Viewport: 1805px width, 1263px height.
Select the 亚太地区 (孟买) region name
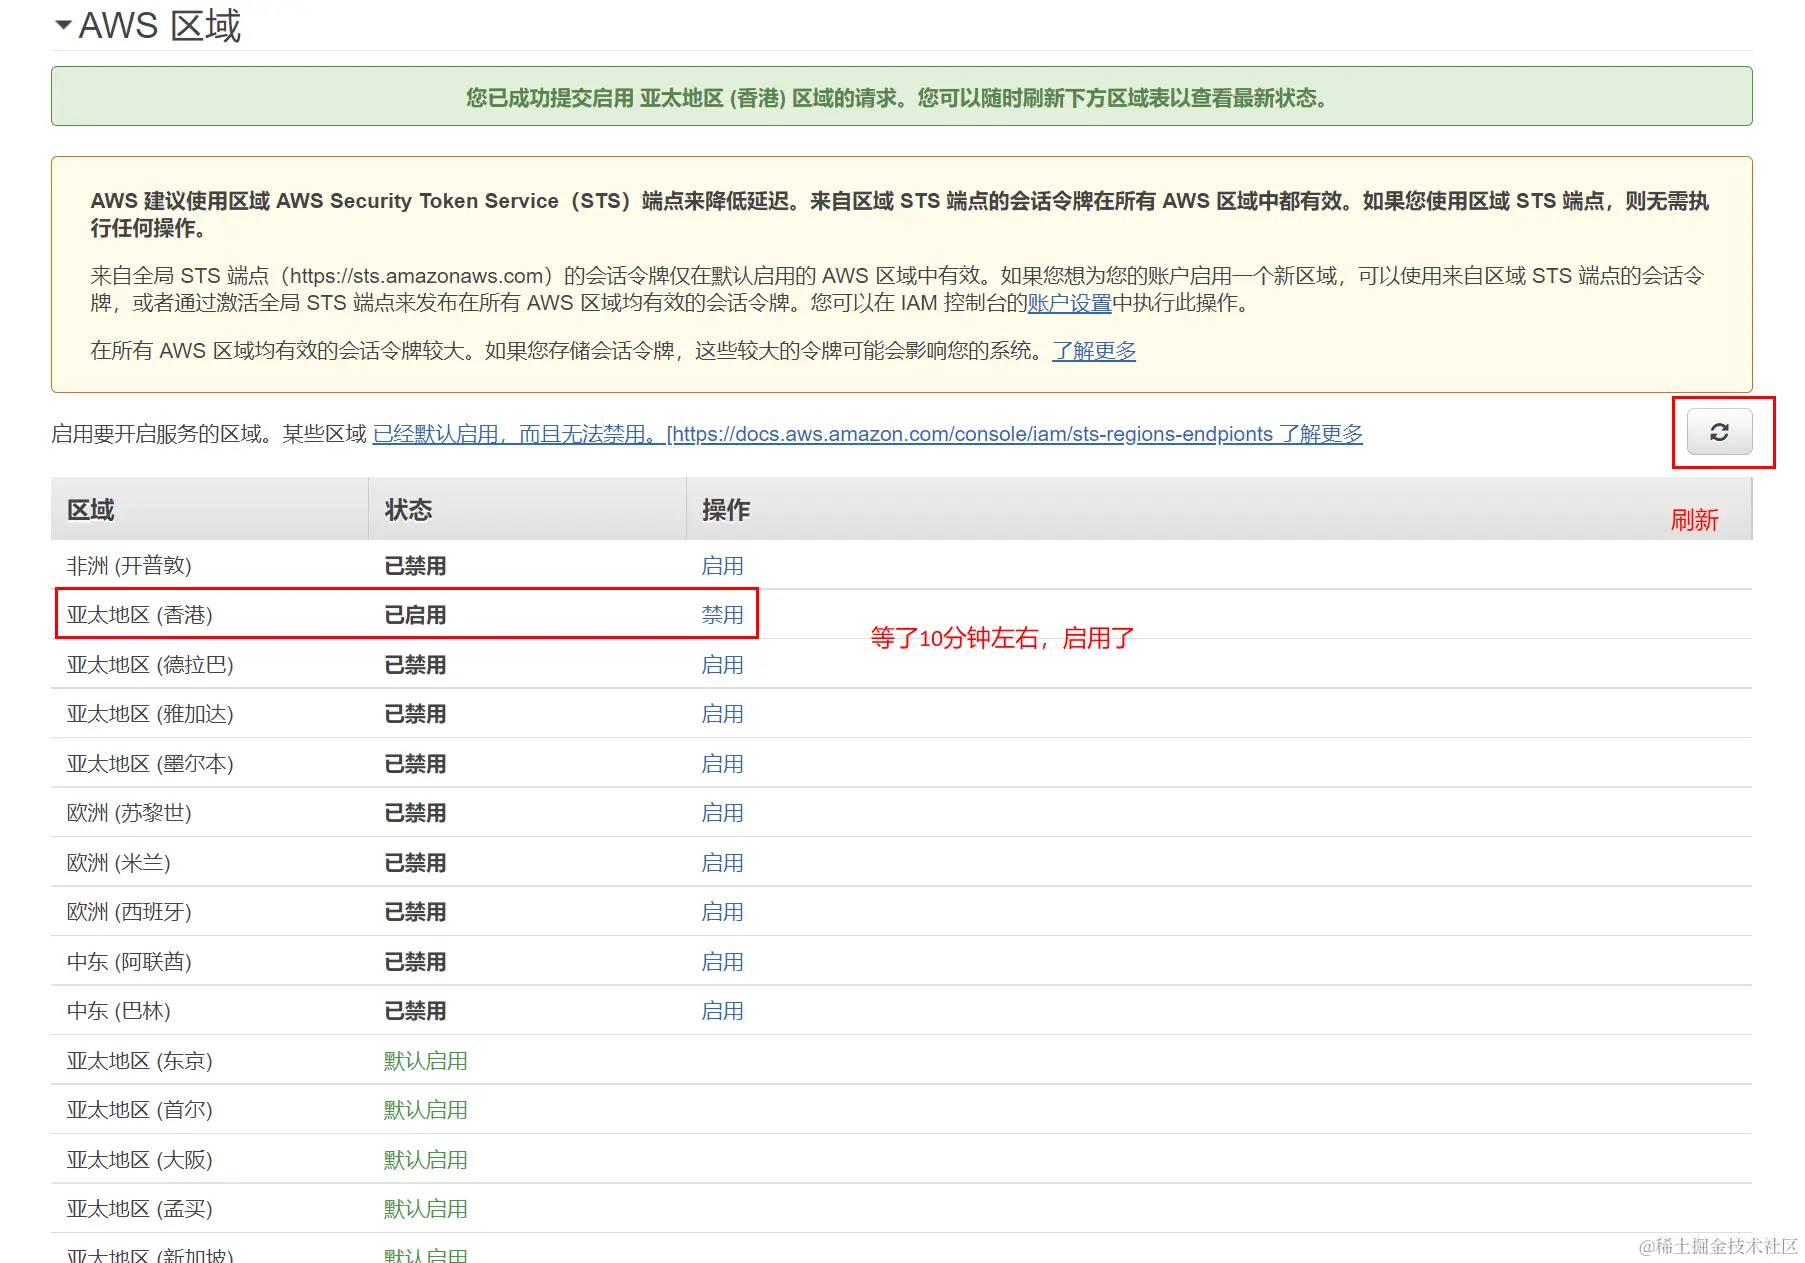pos(140,1209)
